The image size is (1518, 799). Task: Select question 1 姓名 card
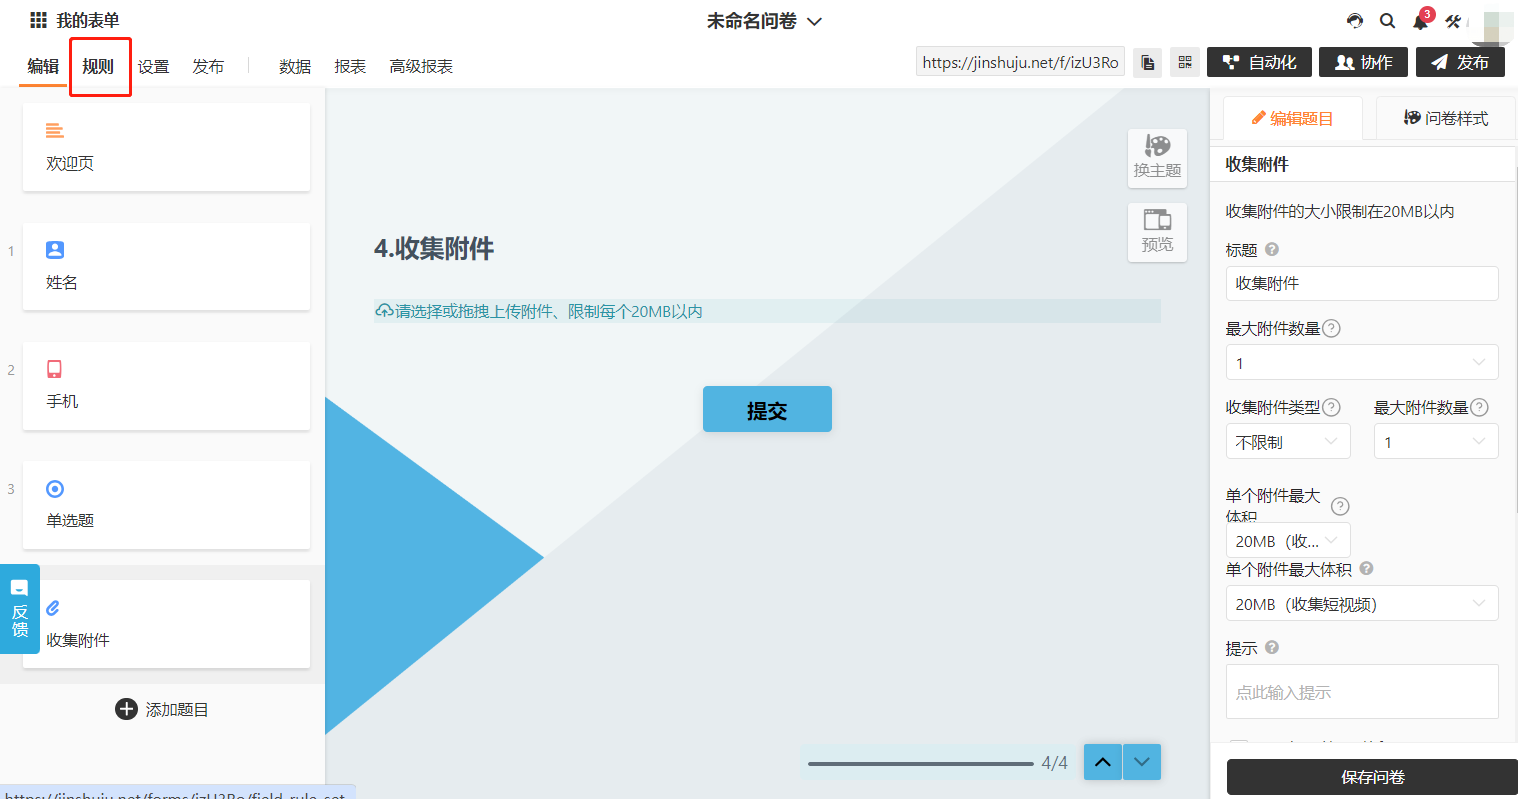[x=166, y=266]
